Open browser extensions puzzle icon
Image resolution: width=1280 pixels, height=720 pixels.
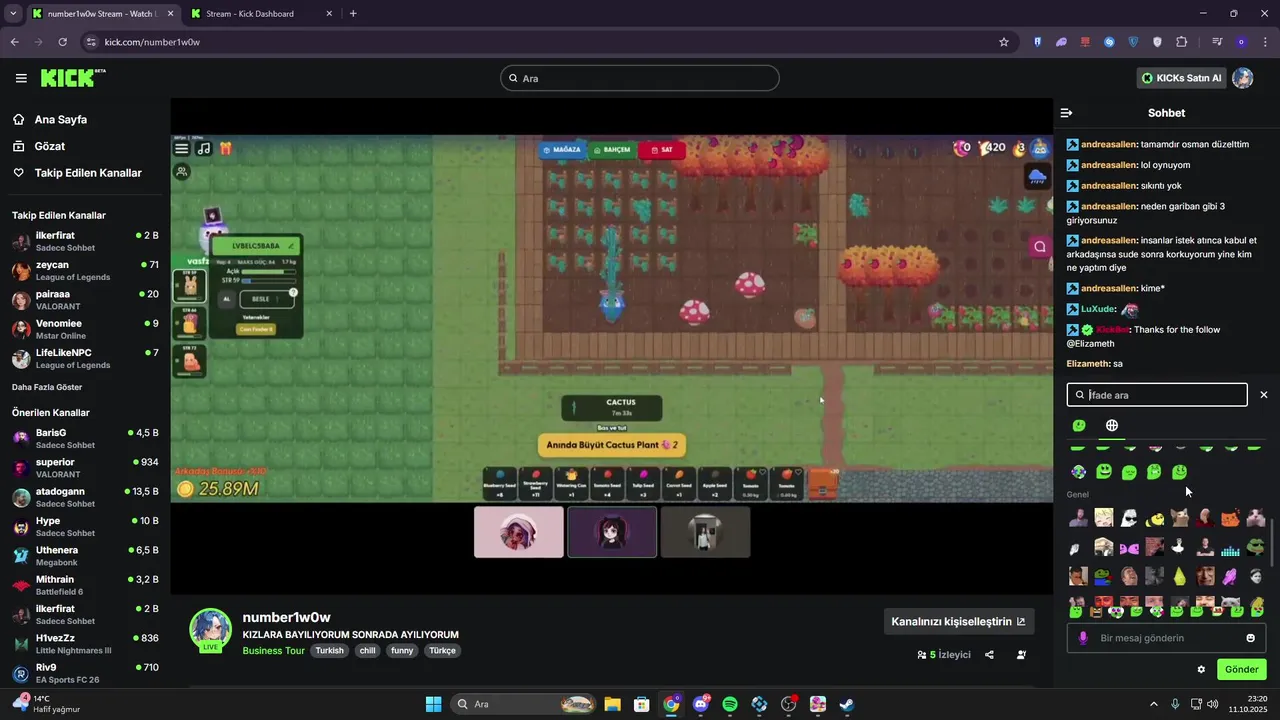(x=1182, y=42)
